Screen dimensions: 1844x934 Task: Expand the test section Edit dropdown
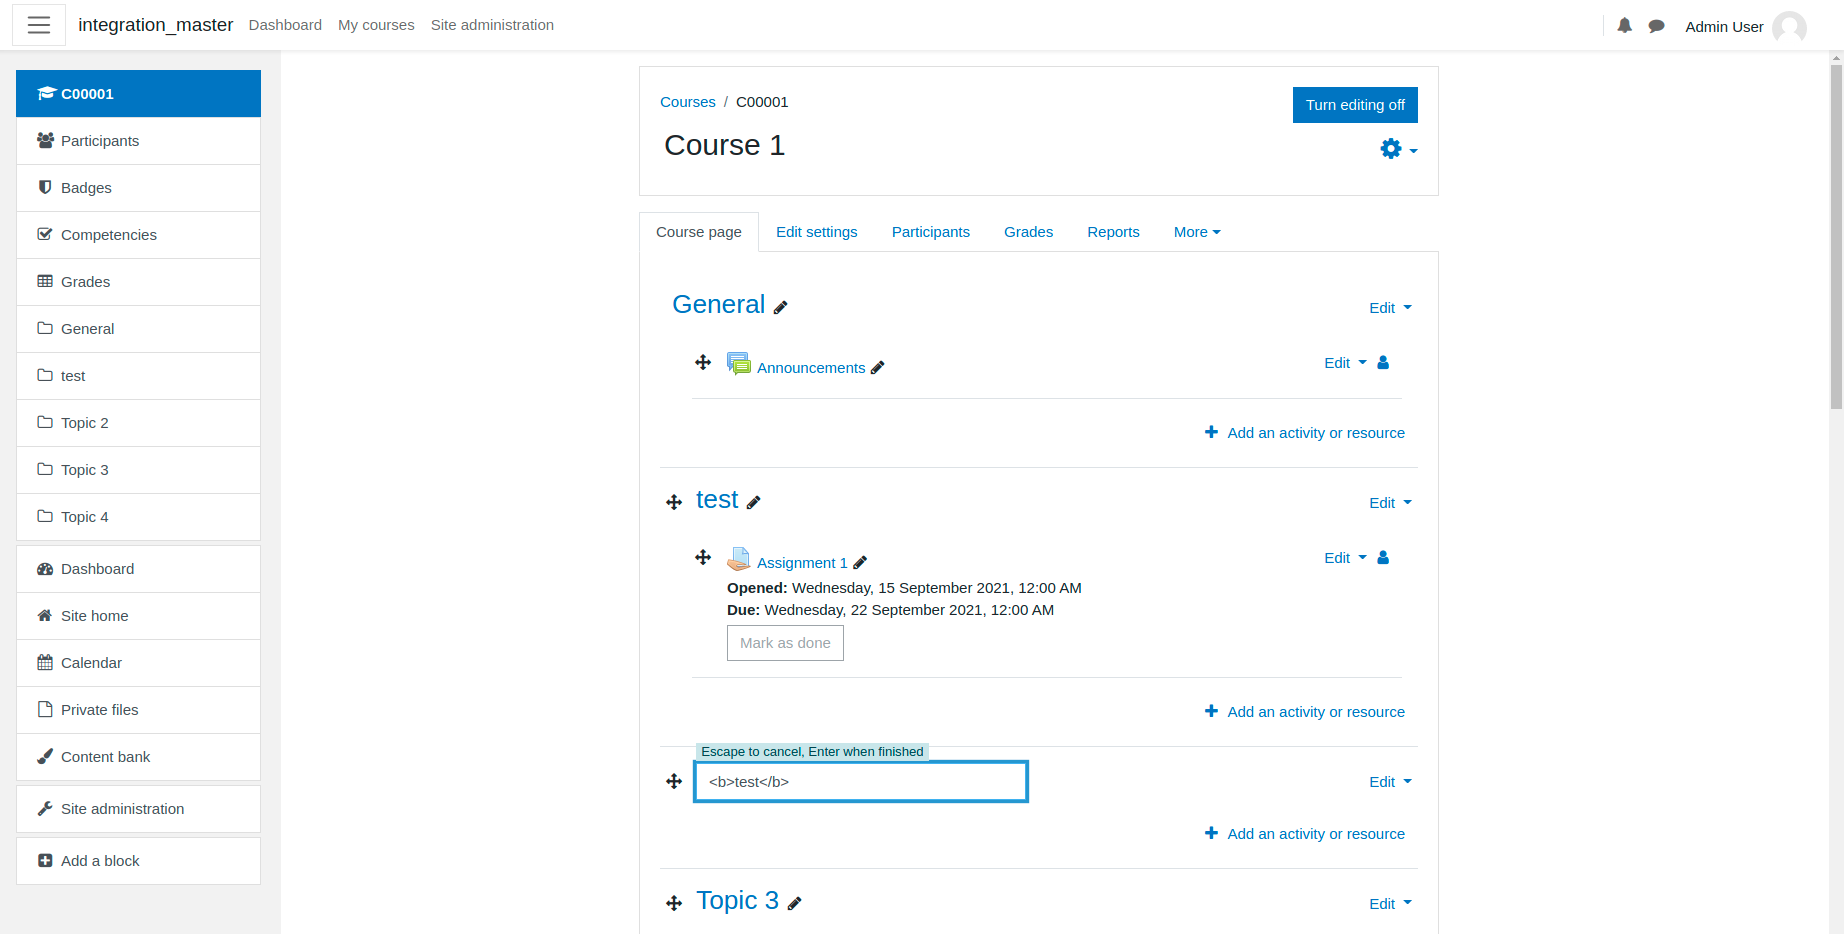pos(1390,503)
